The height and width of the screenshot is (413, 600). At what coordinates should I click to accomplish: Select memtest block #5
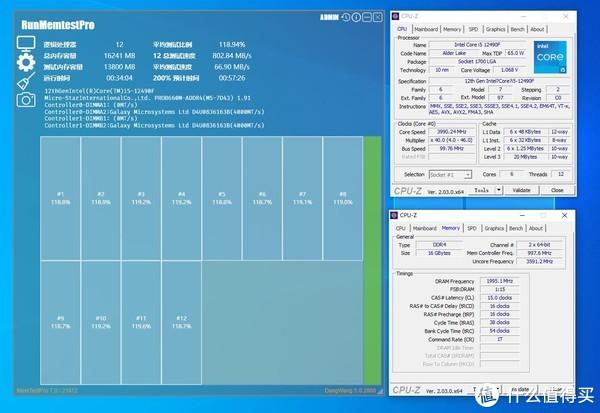(x=222, y=198)
